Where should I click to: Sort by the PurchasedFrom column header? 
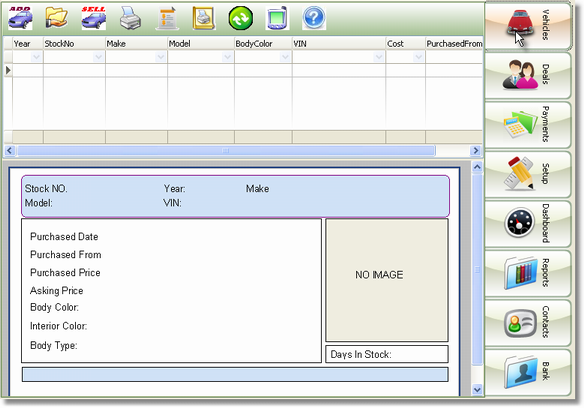click(x=454, y=44)
